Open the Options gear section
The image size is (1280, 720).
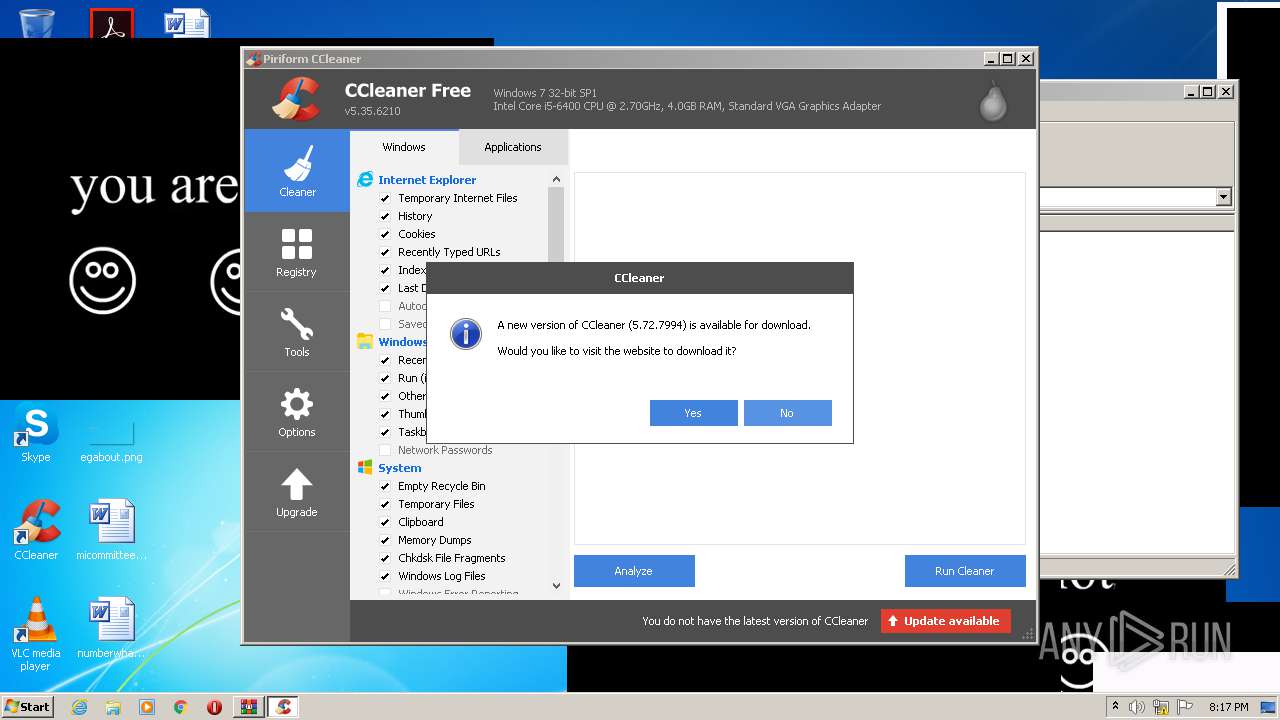coord(297,411)
